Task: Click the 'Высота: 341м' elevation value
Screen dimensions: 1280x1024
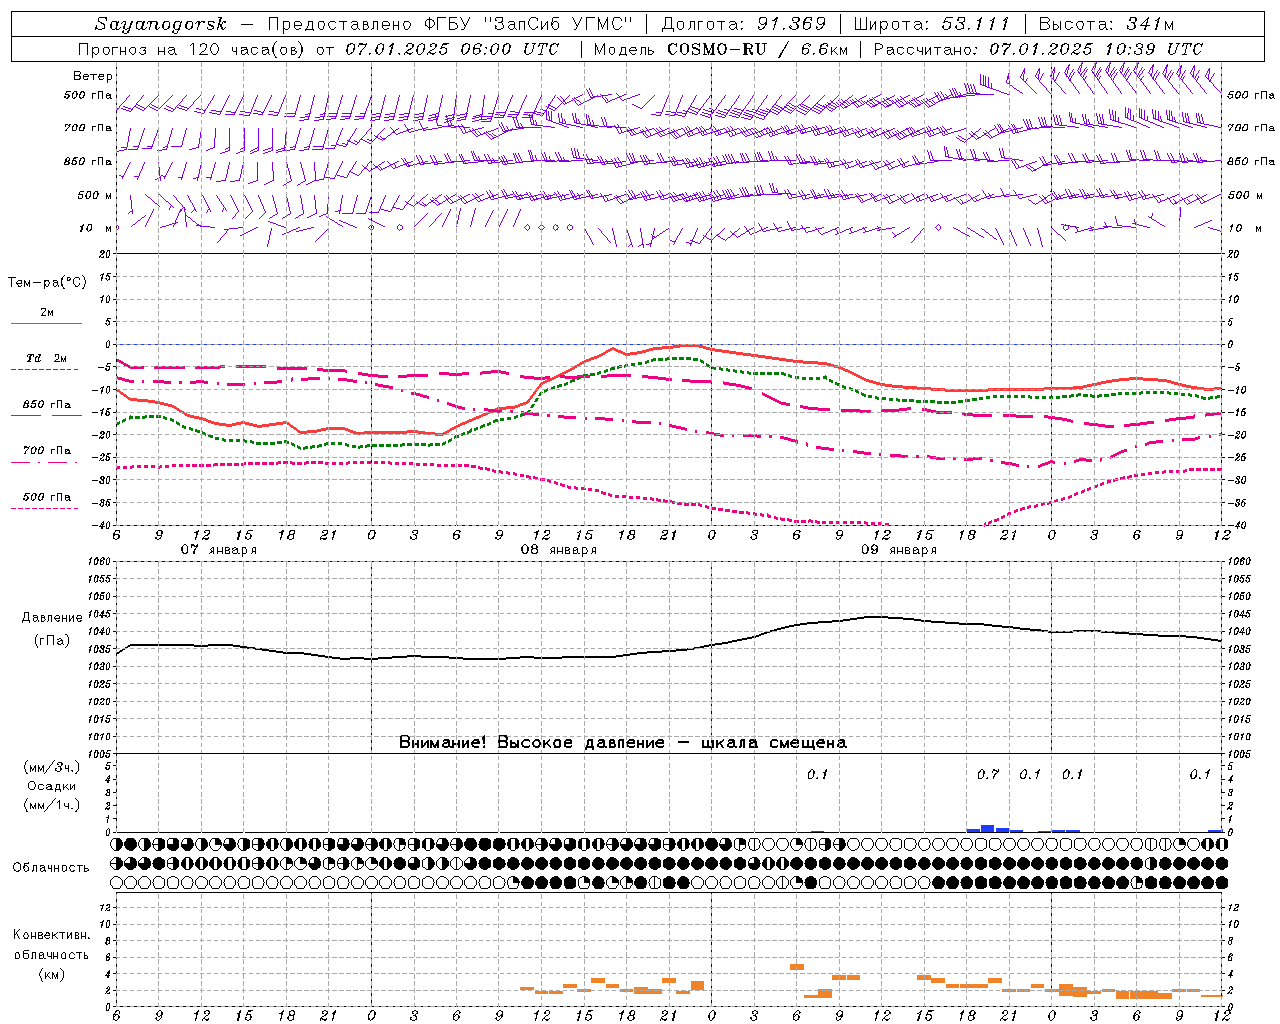Action: [x=1106, y=24]
